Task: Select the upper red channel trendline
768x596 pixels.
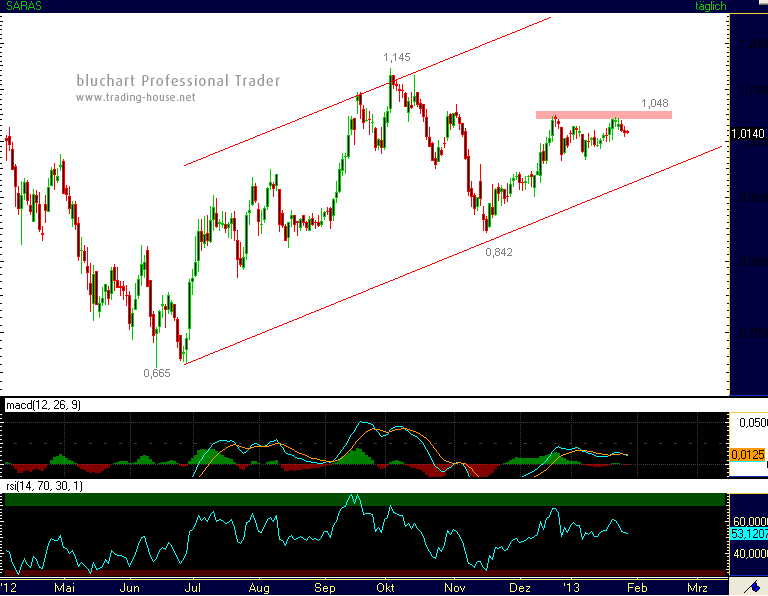Action: pos(367,92)
